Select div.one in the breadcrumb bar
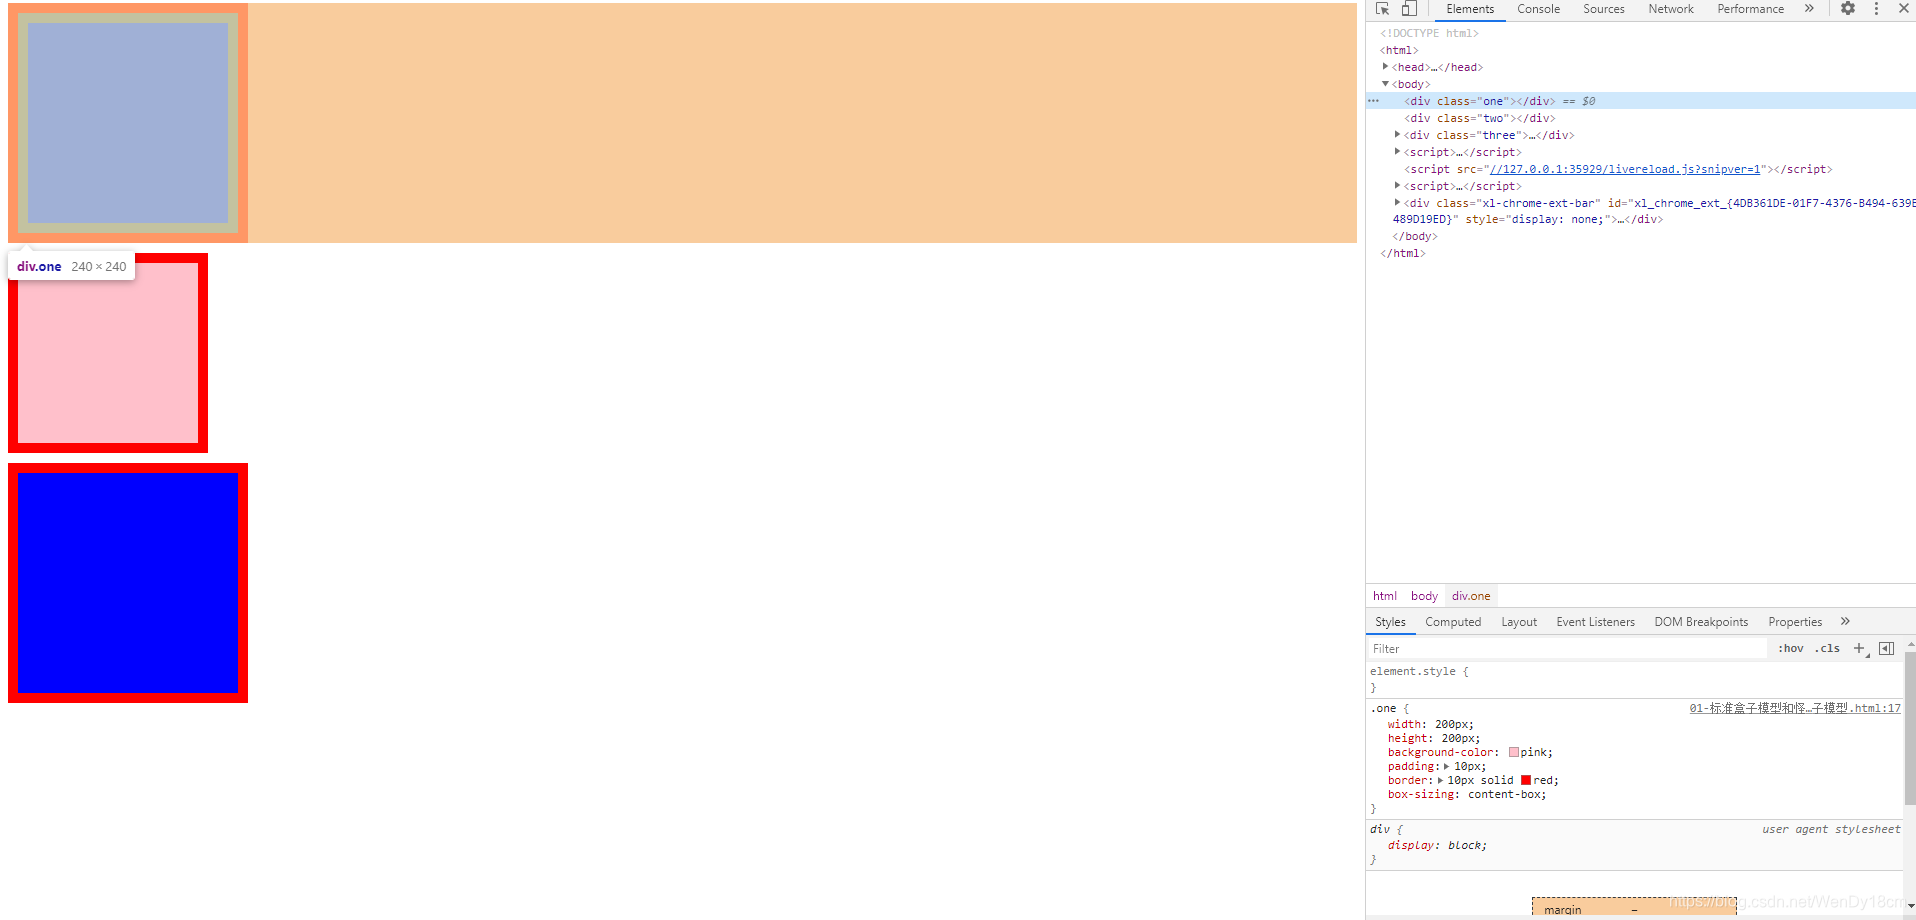1916x920 pixels. (1471, 596)
